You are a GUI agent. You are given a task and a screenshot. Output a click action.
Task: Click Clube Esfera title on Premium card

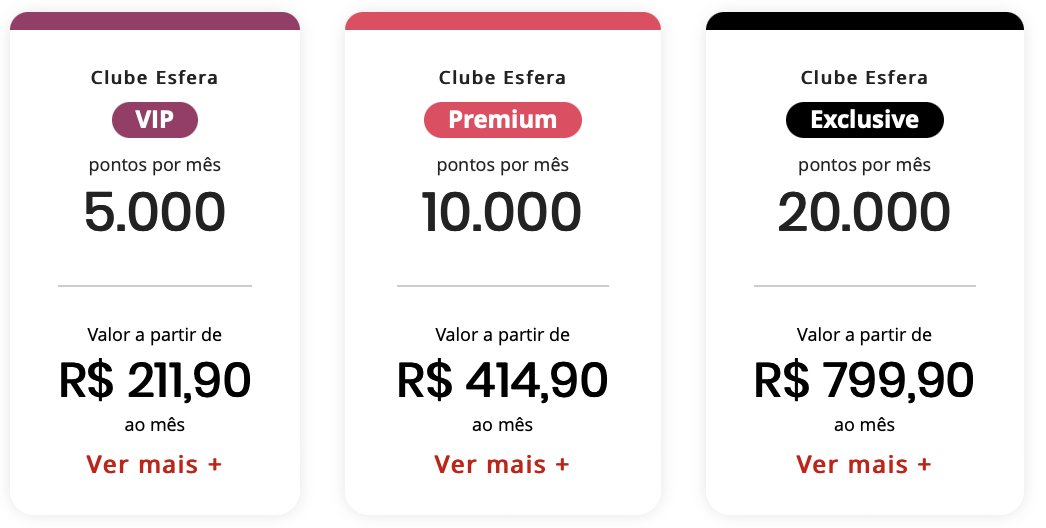[502, 77]
